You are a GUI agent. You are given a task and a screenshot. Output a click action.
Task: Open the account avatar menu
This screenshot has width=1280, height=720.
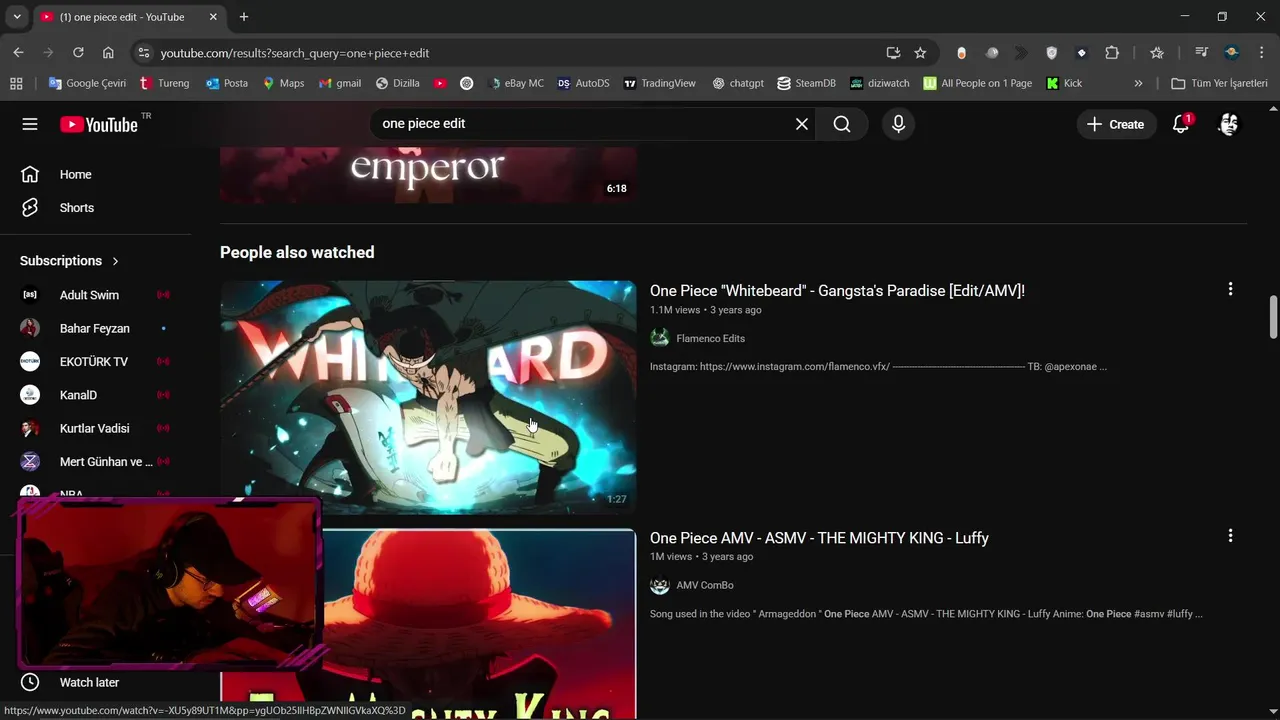tap(1229, 124)
